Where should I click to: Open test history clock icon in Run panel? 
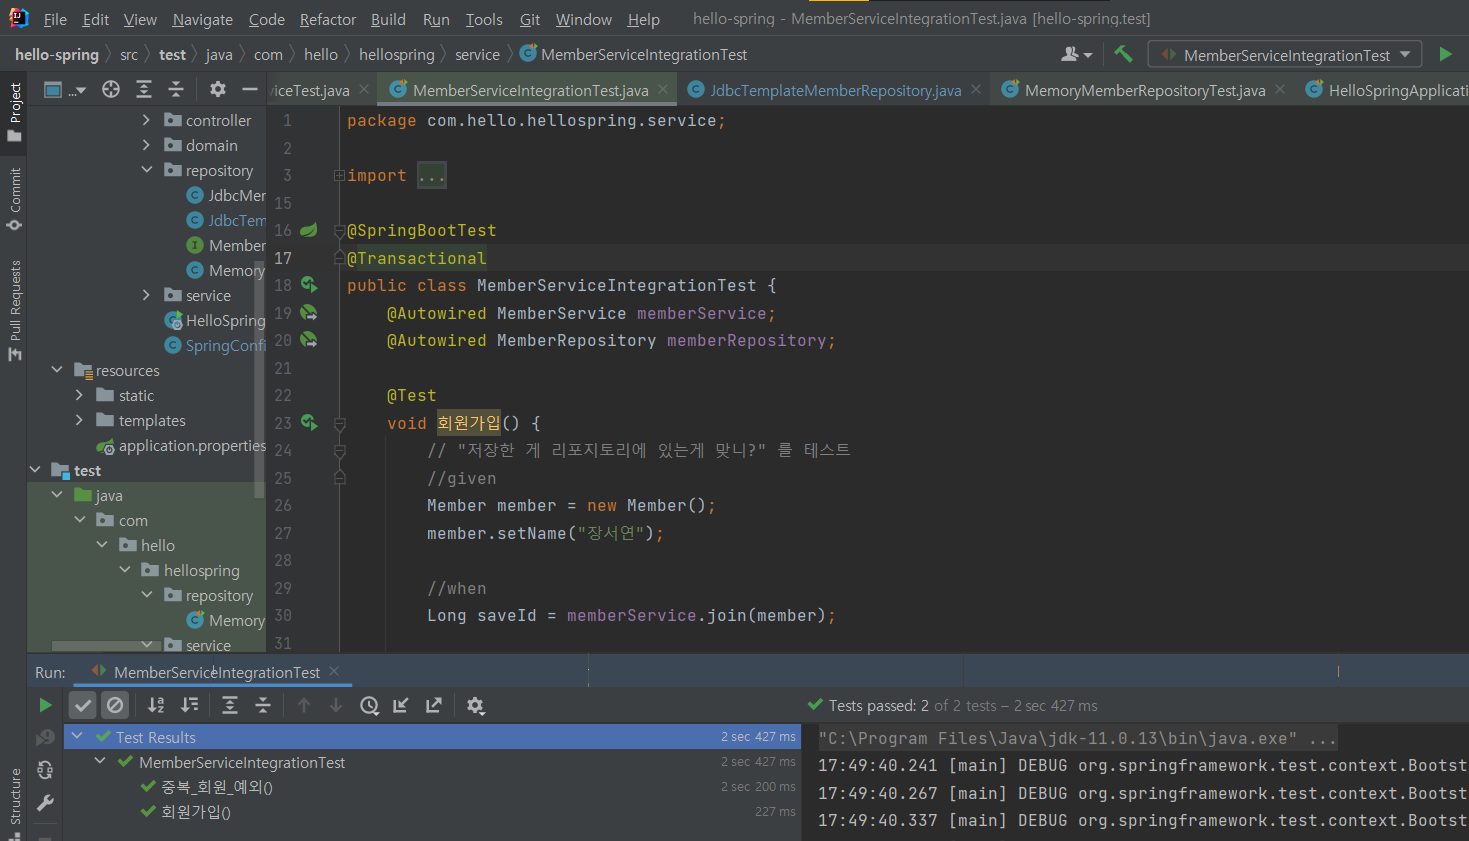pyautogui.click(x=369, y=706)
